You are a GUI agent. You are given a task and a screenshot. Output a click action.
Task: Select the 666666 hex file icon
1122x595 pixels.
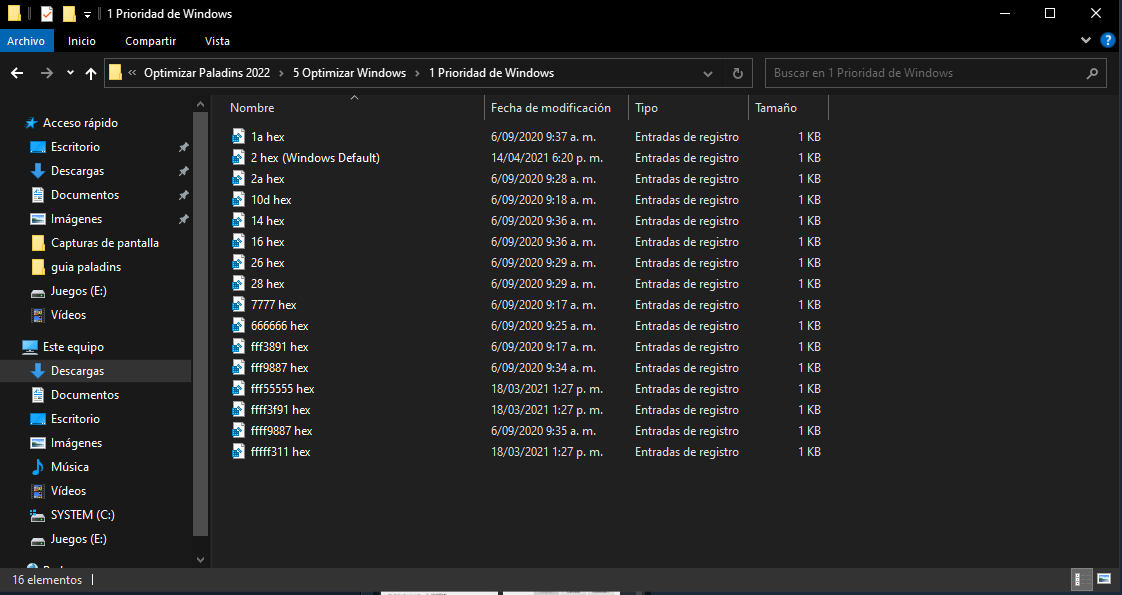point(238,325)
